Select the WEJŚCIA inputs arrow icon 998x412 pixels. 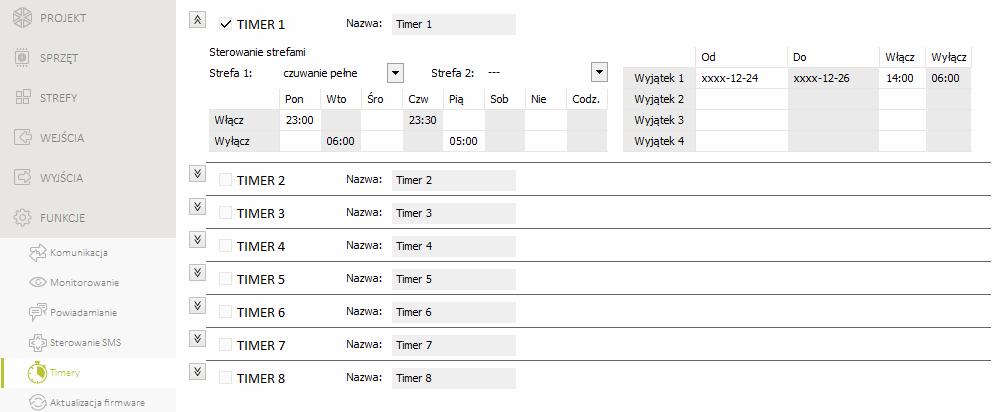click(22, 138)
